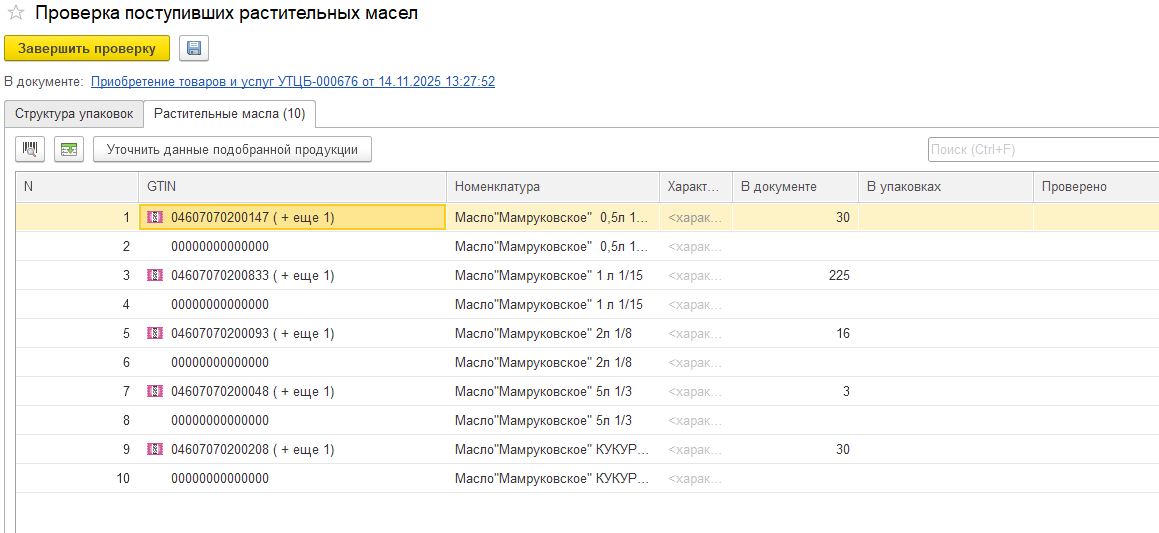Click GTIN marking icon in row 9

pos(155,449)
